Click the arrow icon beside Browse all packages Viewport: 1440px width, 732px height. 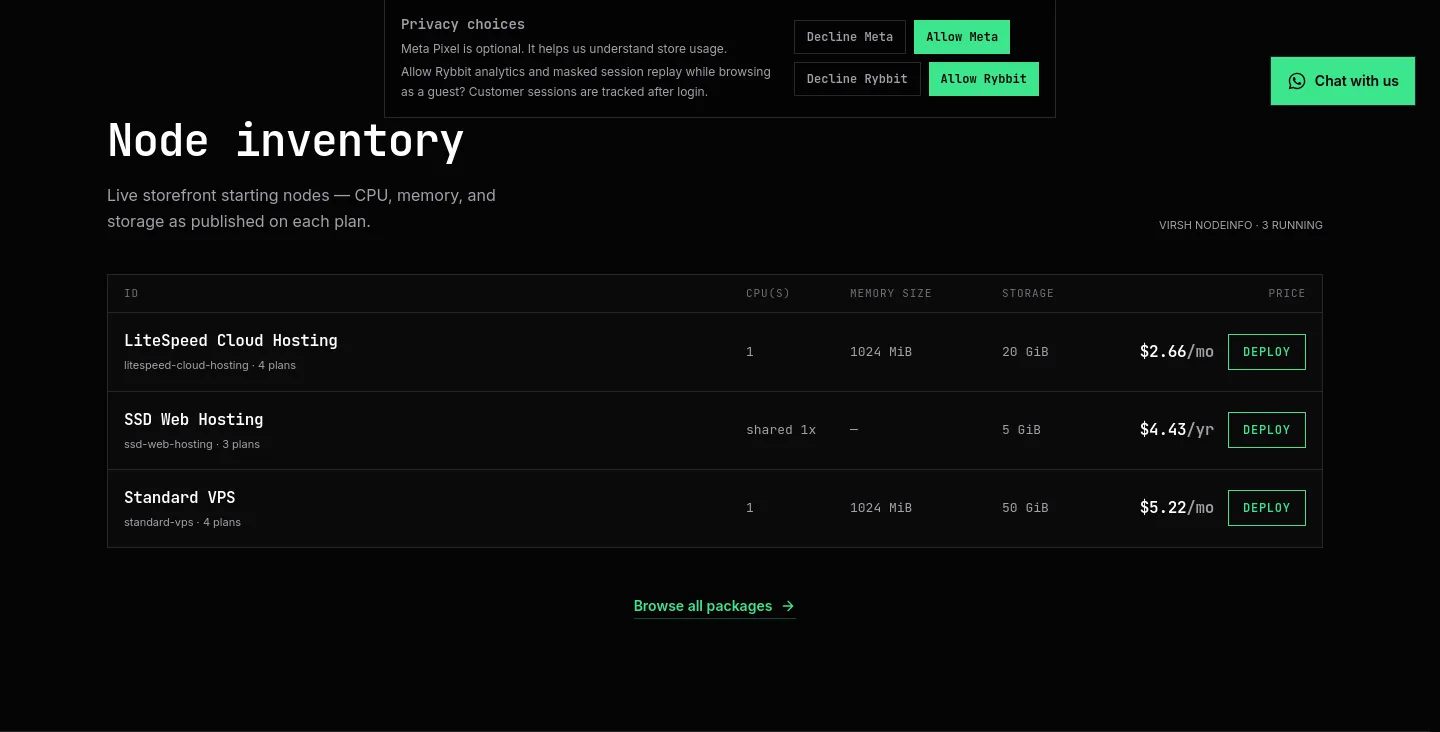788,606
